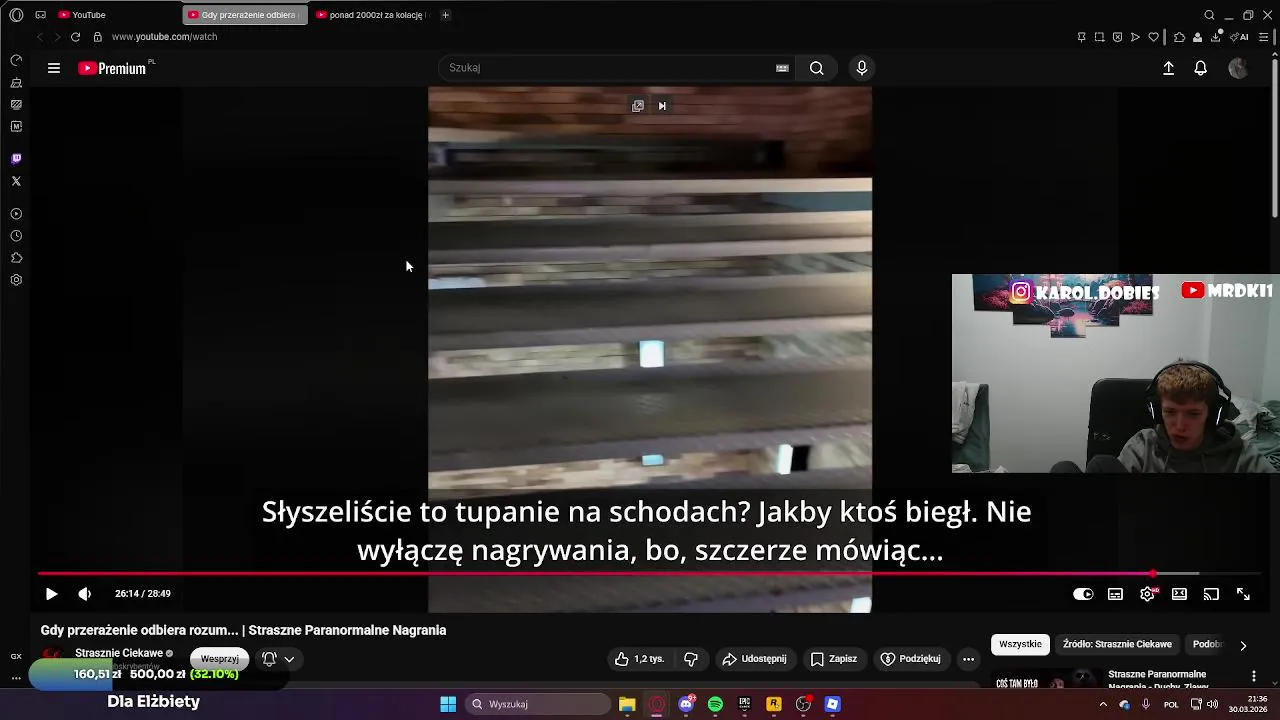The width and height of the screenshot is (1280, 720).
Task: Open YouTube account avatar menu
Action: pyautogui.click(x=1238, y=68)
